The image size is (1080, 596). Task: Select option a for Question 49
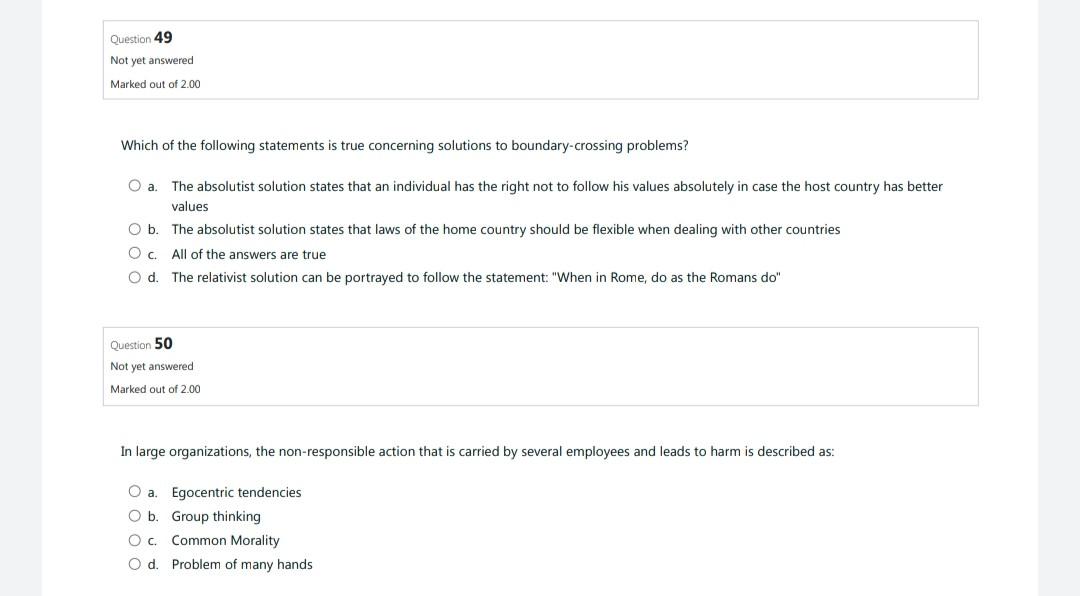(134, 184)
